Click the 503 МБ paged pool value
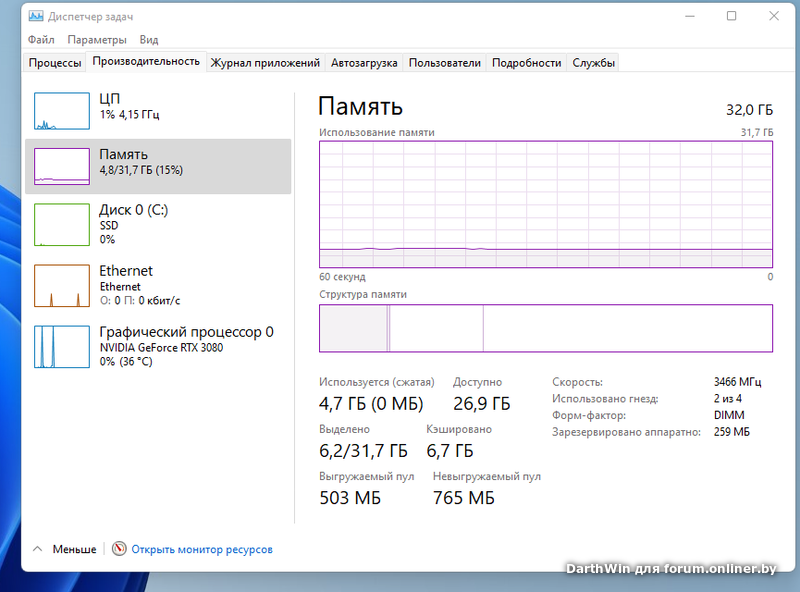This screenshot has height=592, width=800. [350, 498]
